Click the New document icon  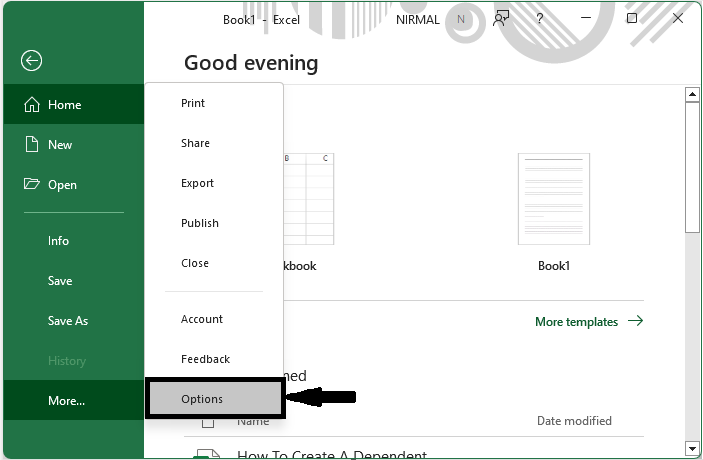[32, 144]
